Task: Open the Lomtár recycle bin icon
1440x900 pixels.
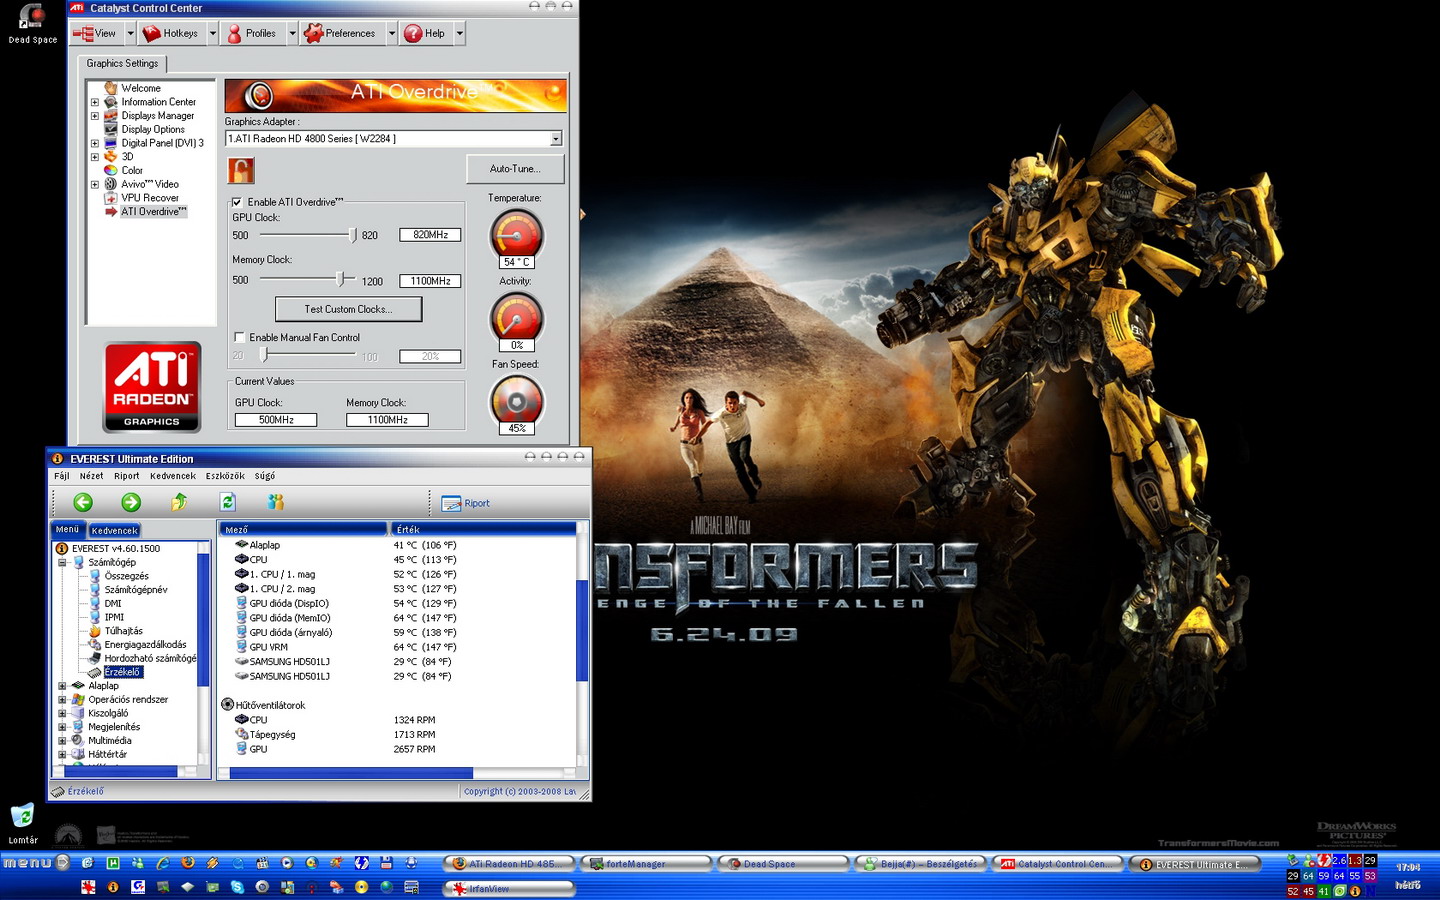Action: pos(22,824)
